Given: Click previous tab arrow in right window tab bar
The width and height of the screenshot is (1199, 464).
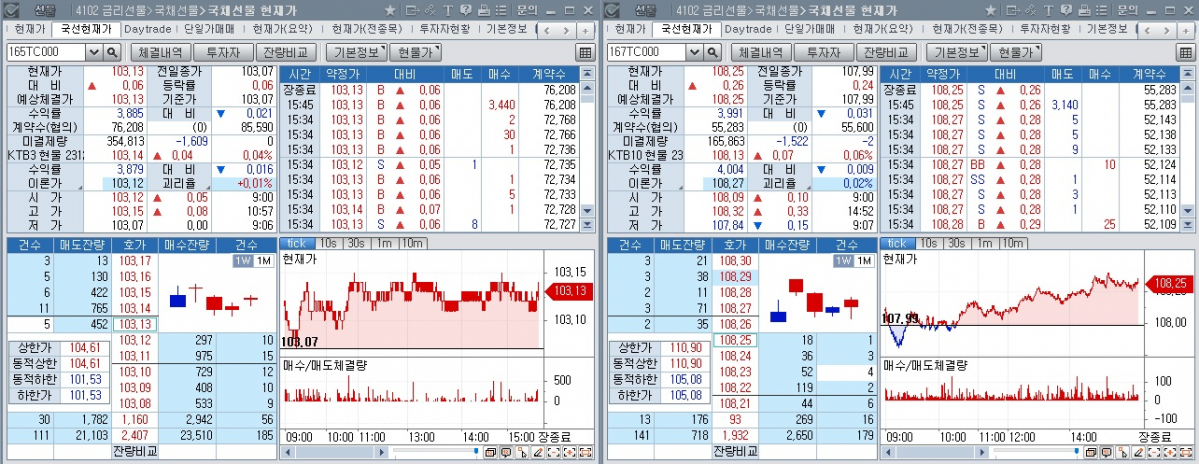Looking at the screenshot, I should [x=1147, y=31].
